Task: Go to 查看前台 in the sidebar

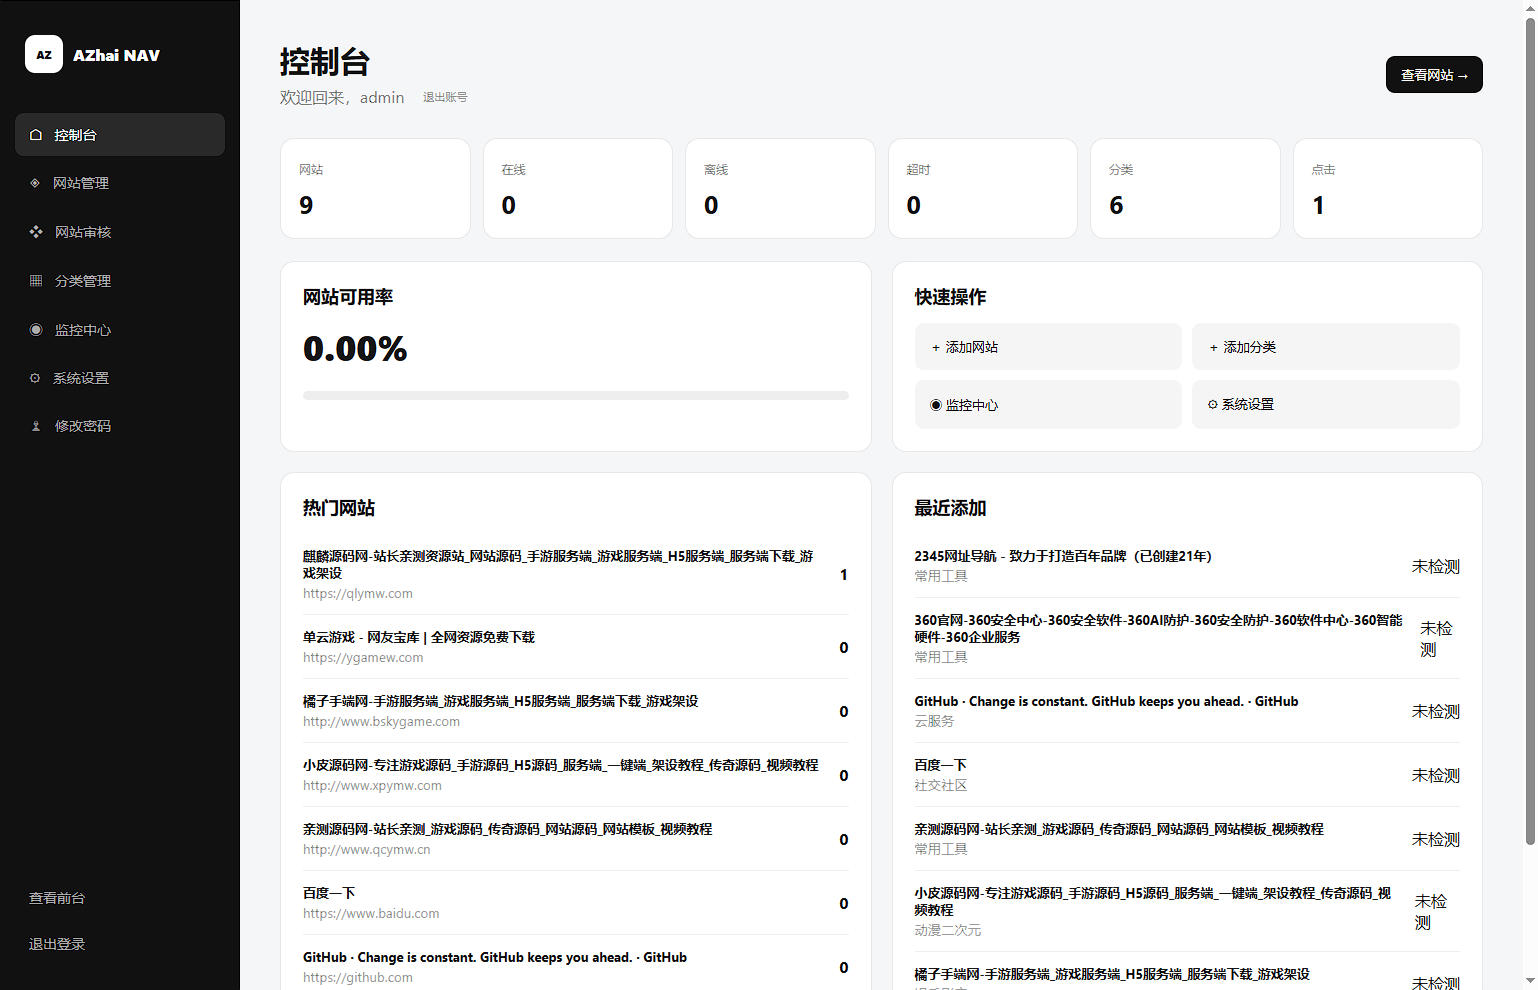Action: tap(57, 898)
